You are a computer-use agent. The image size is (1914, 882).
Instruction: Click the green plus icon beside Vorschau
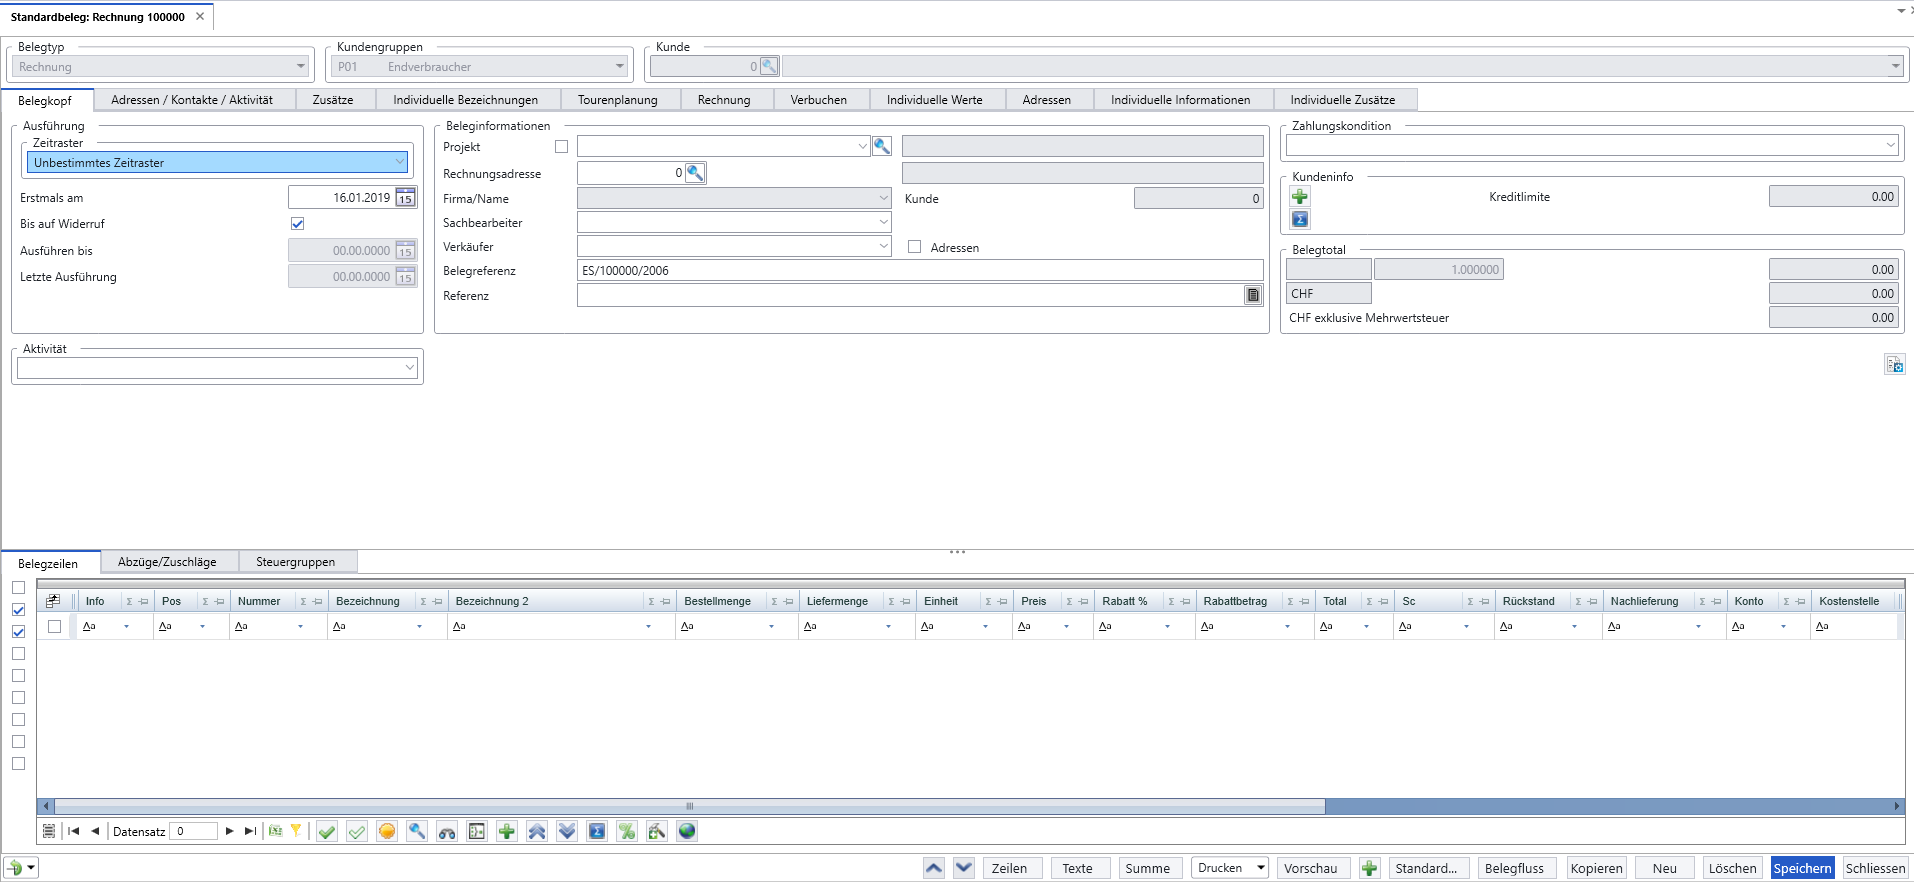tap(1370, 868)
